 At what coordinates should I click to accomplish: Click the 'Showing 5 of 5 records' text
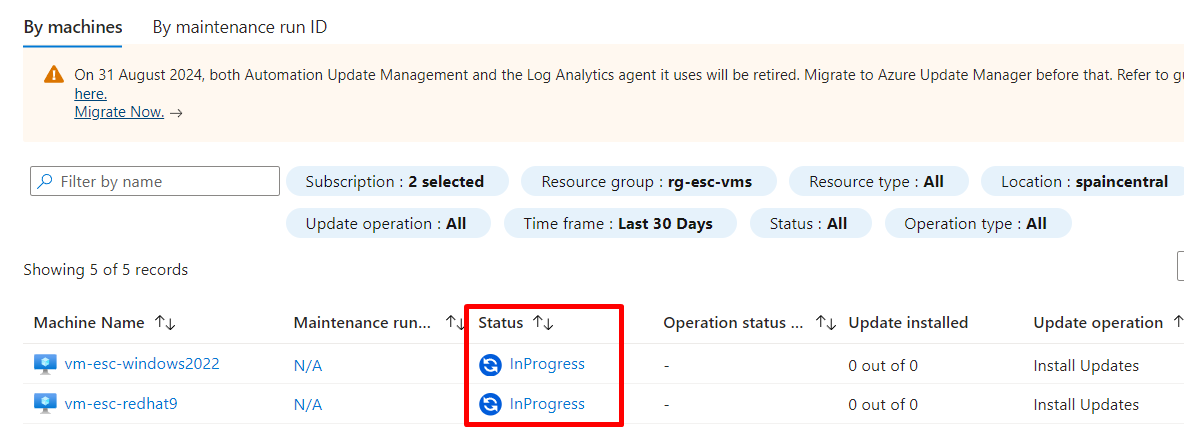[x=106, y=270]
